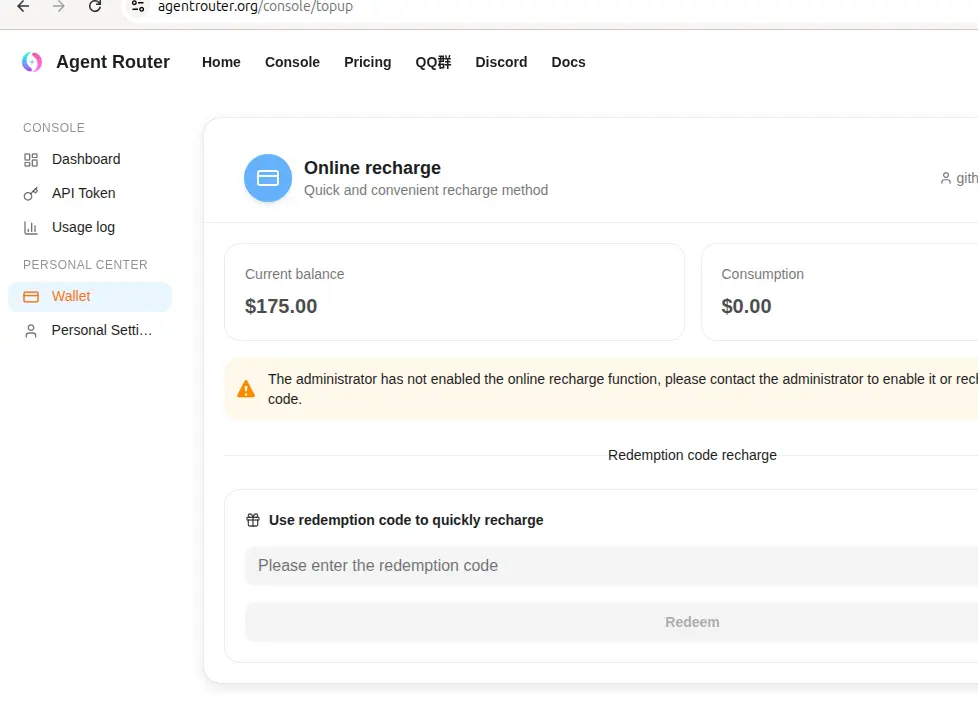
Task: Click 'Quick and convenient recharge method' subtitle
Action: (426, 190)
